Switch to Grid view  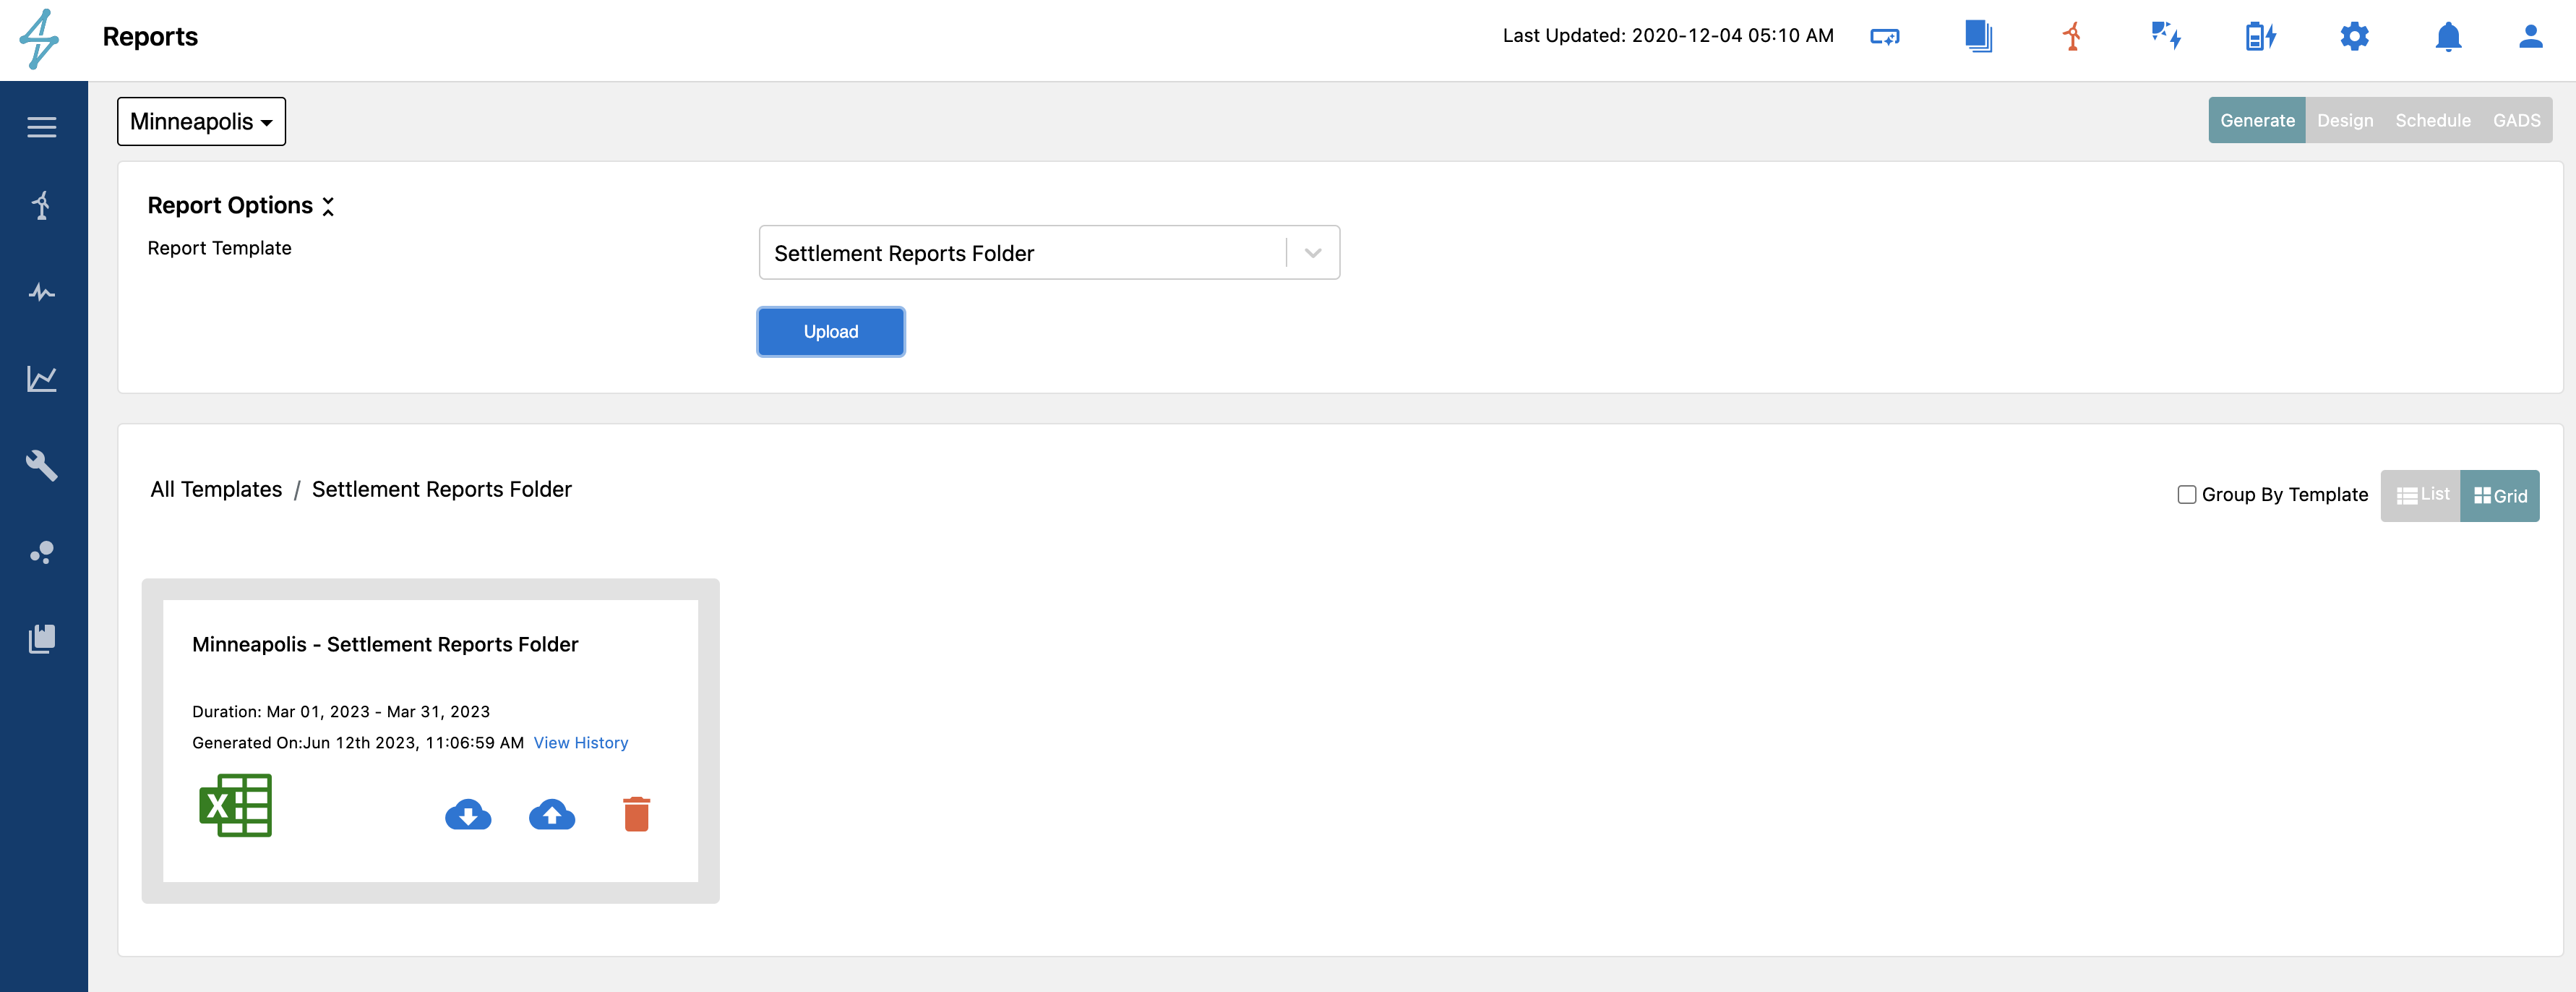tap(2500, 495)
